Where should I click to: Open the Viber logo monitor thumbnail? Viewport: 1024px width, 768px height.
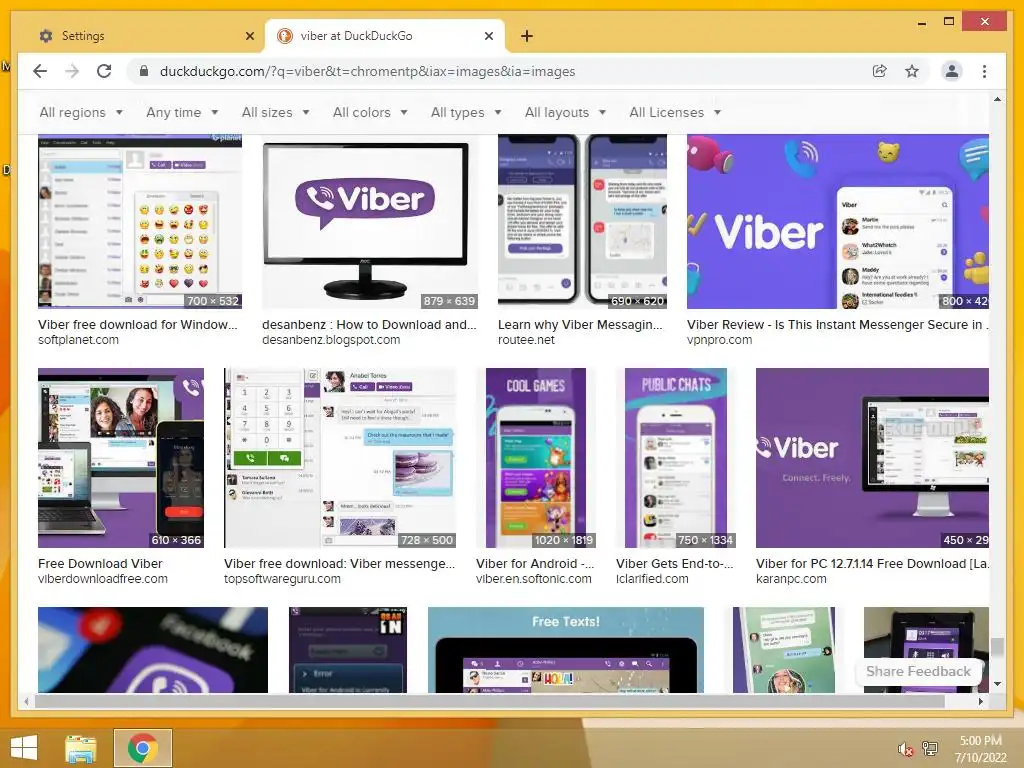click(369, 221)
